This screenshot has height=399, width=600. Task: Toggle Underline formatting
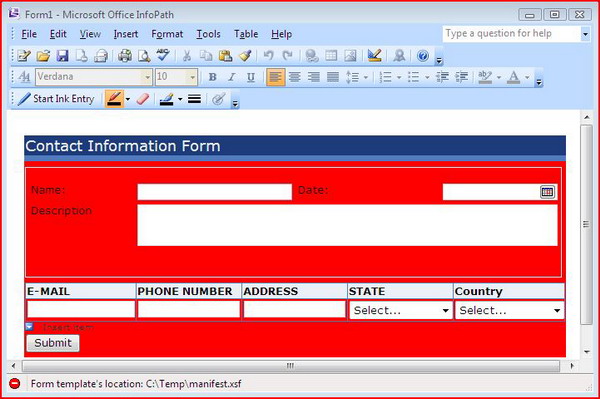(x=251, y=77)
